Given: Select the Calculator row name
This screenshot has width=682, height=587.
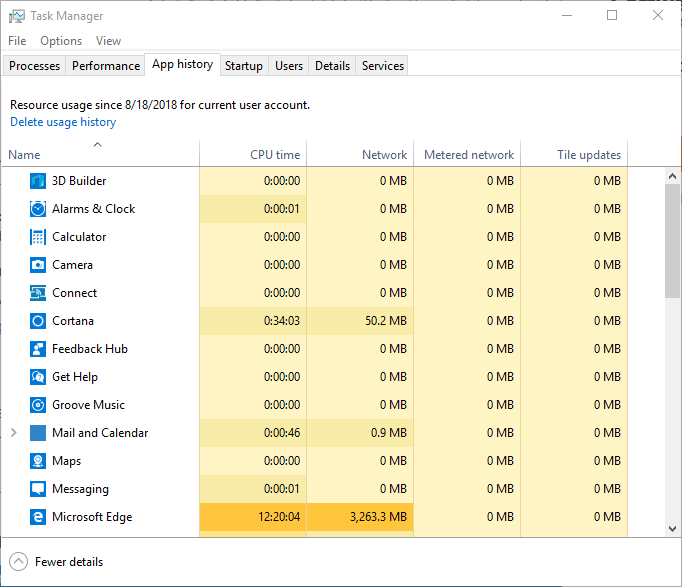Looking at the screenshot, I should tap(79, 237).
